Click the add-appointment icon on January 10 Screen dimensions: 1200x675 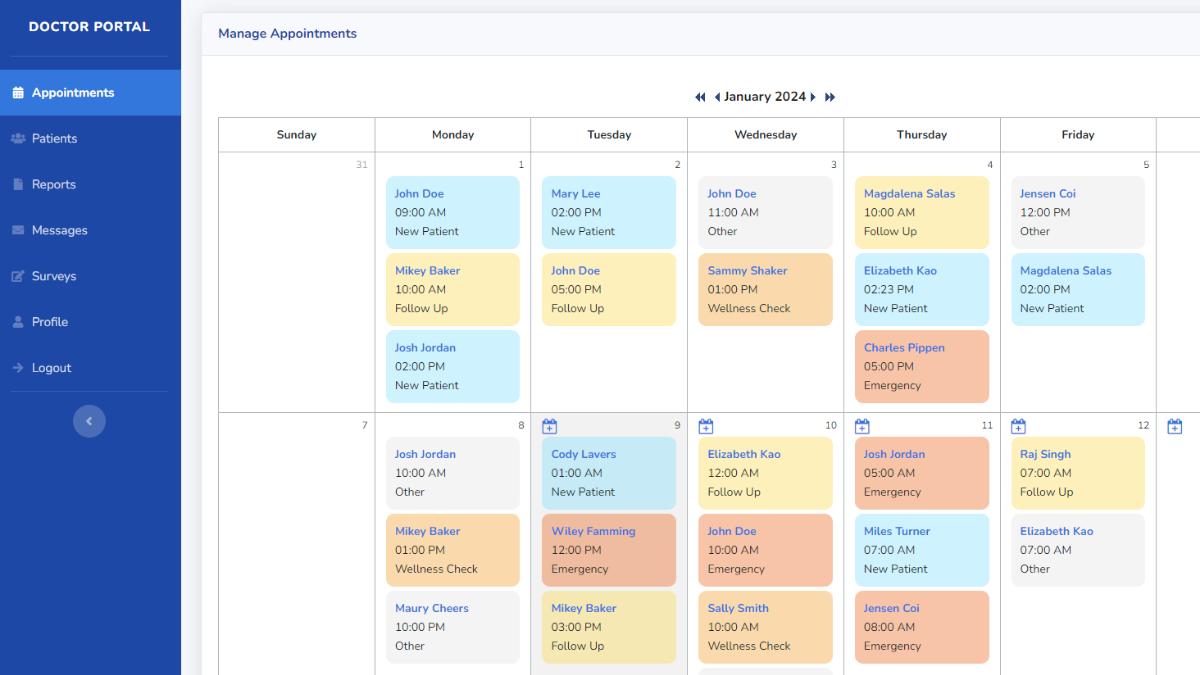[706, 425]
